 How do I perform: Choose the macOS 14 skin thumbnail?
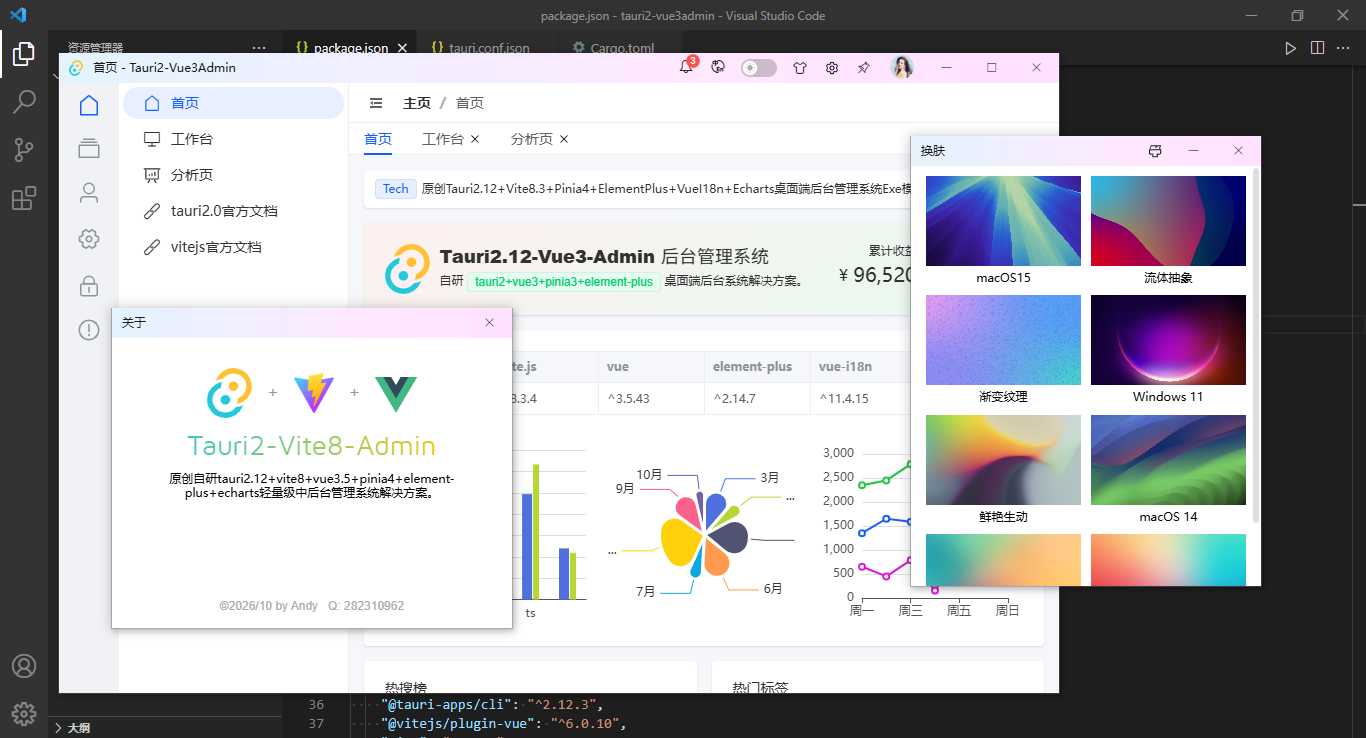point(1168,460)
